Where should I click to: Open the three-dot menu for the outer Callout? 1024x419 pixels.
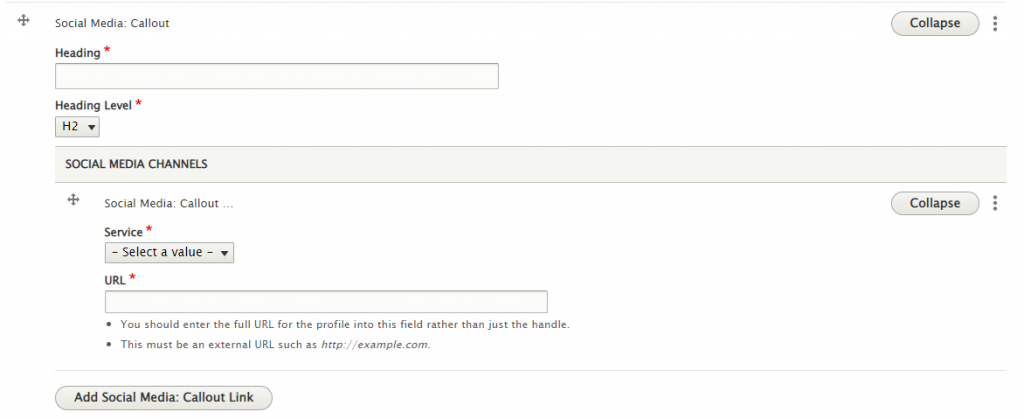tap(995, 23)
